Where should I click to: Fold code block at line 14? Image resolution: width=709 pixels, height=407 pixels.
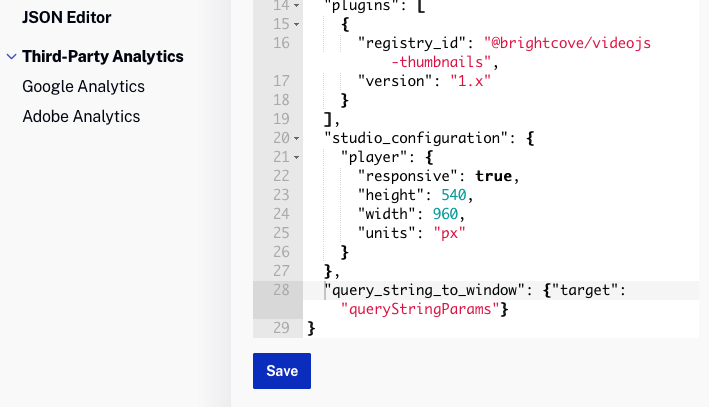tap(297, 5)
